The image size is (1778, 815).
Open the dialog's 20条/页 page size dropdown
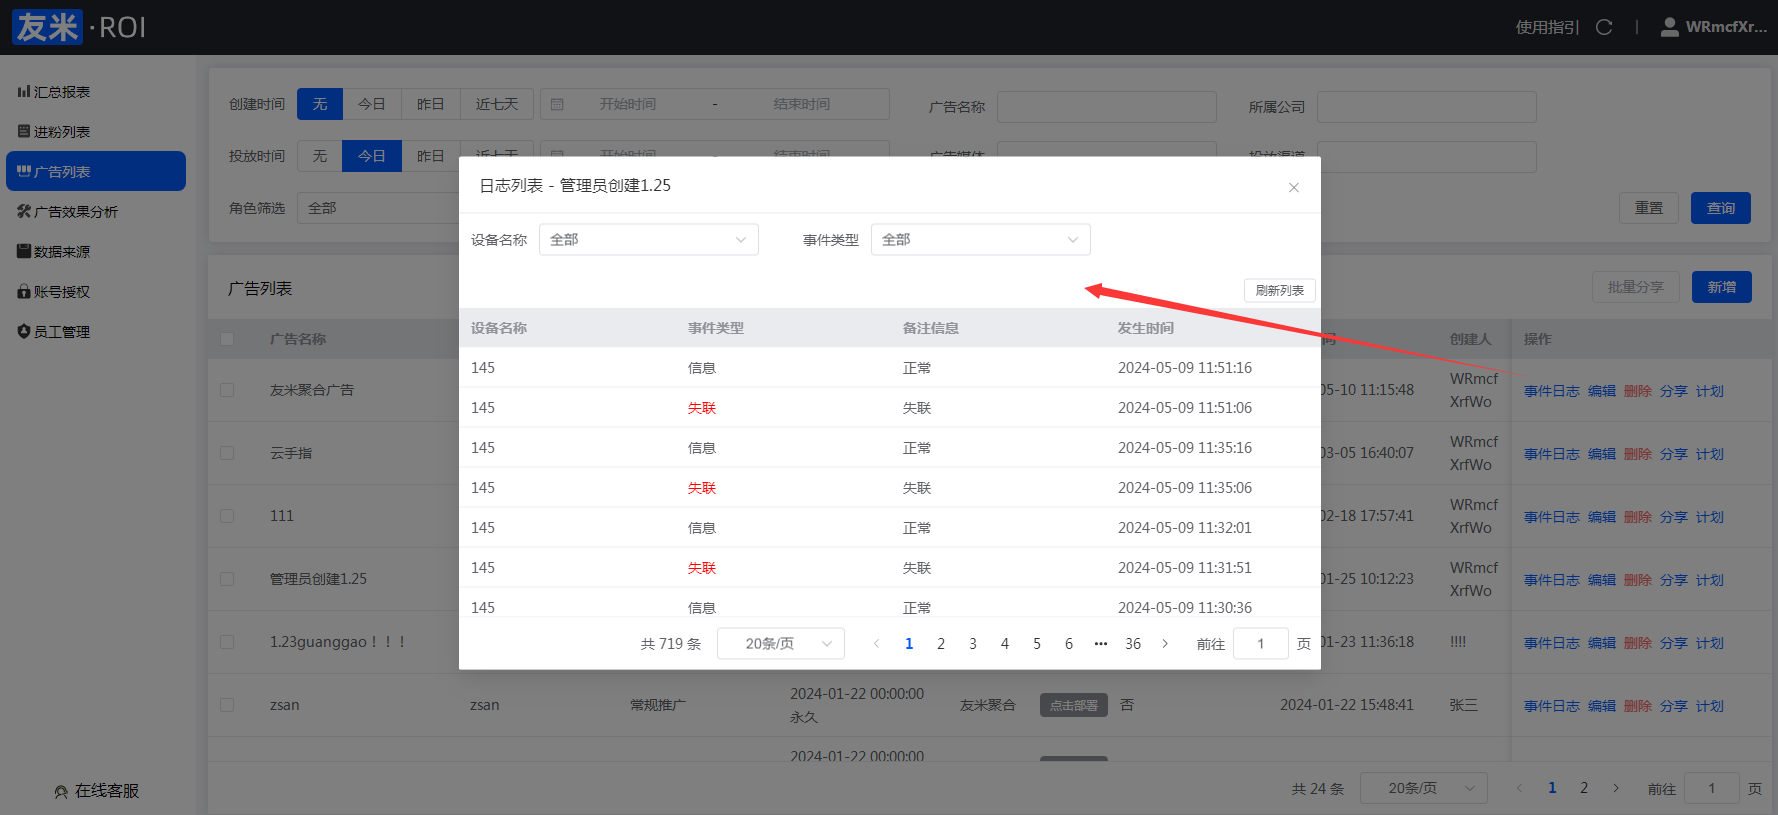tap(780, 644)
